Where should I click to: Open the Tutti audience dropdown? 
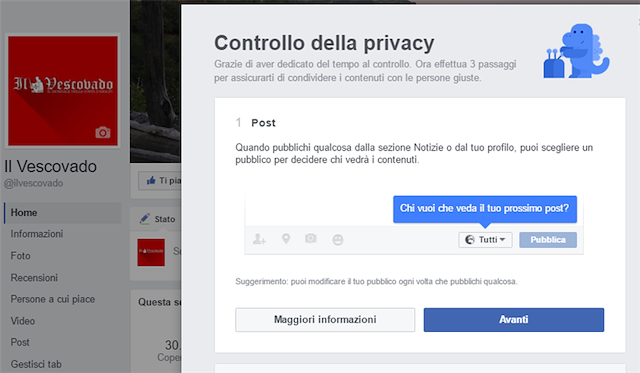click(x=485, y=240)
